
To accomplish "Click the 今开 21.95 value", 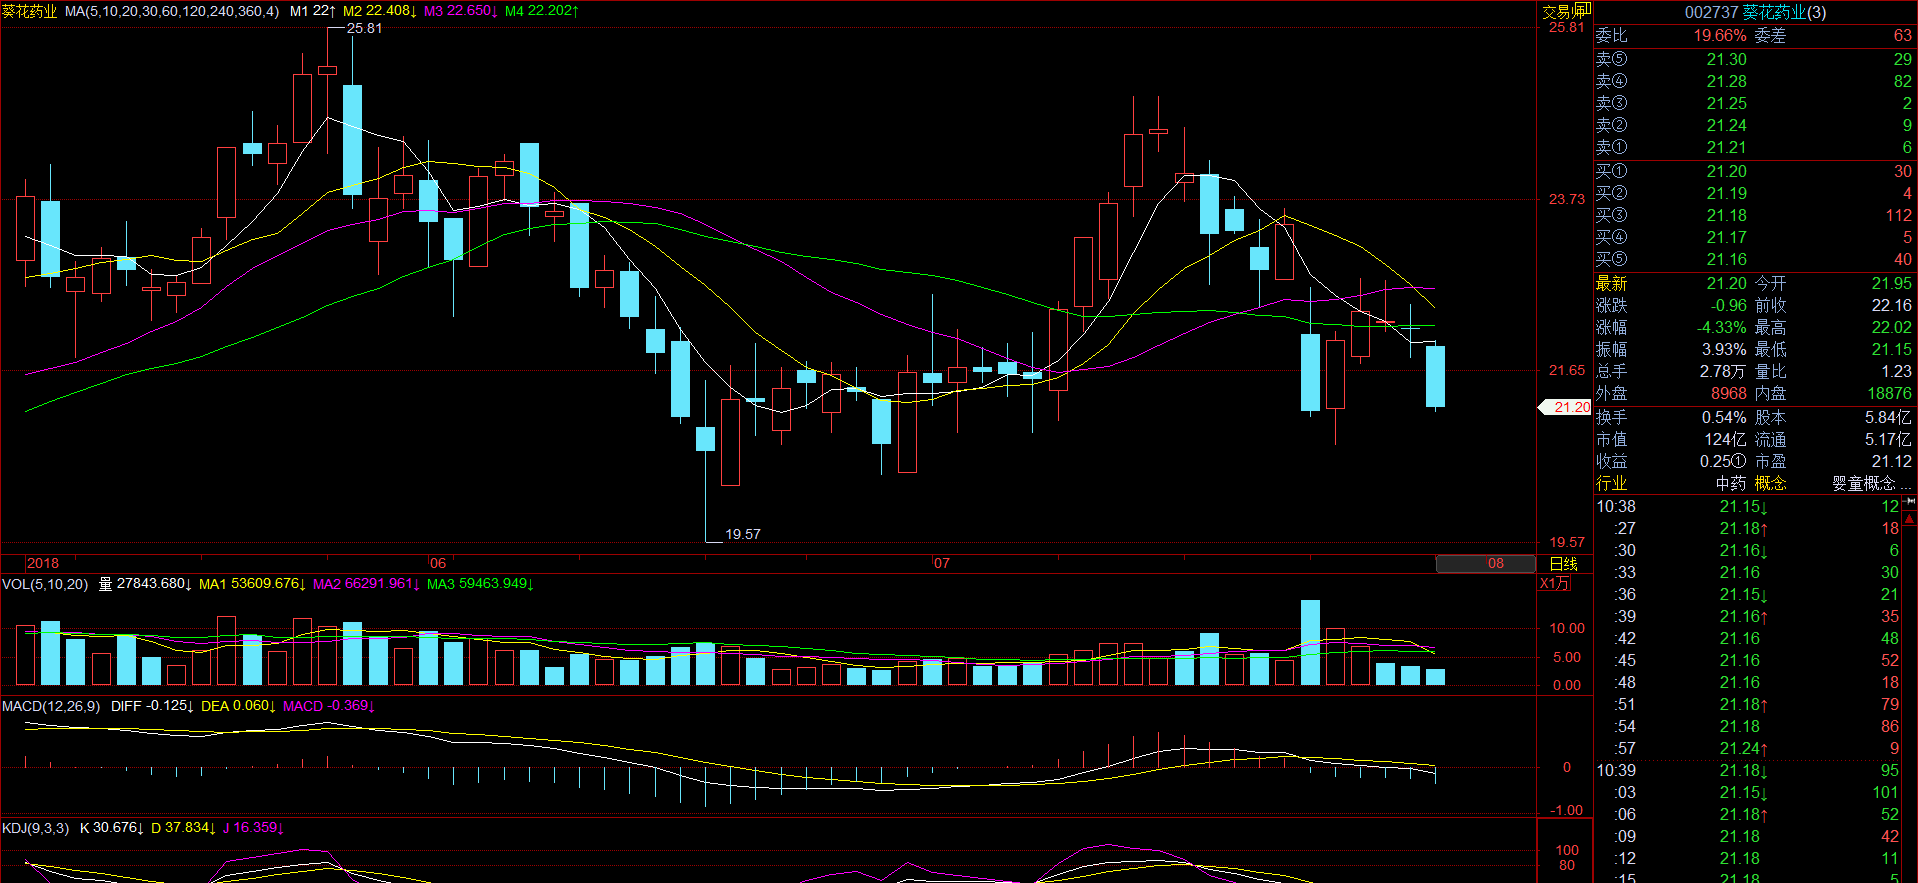I will [1892, 283].
